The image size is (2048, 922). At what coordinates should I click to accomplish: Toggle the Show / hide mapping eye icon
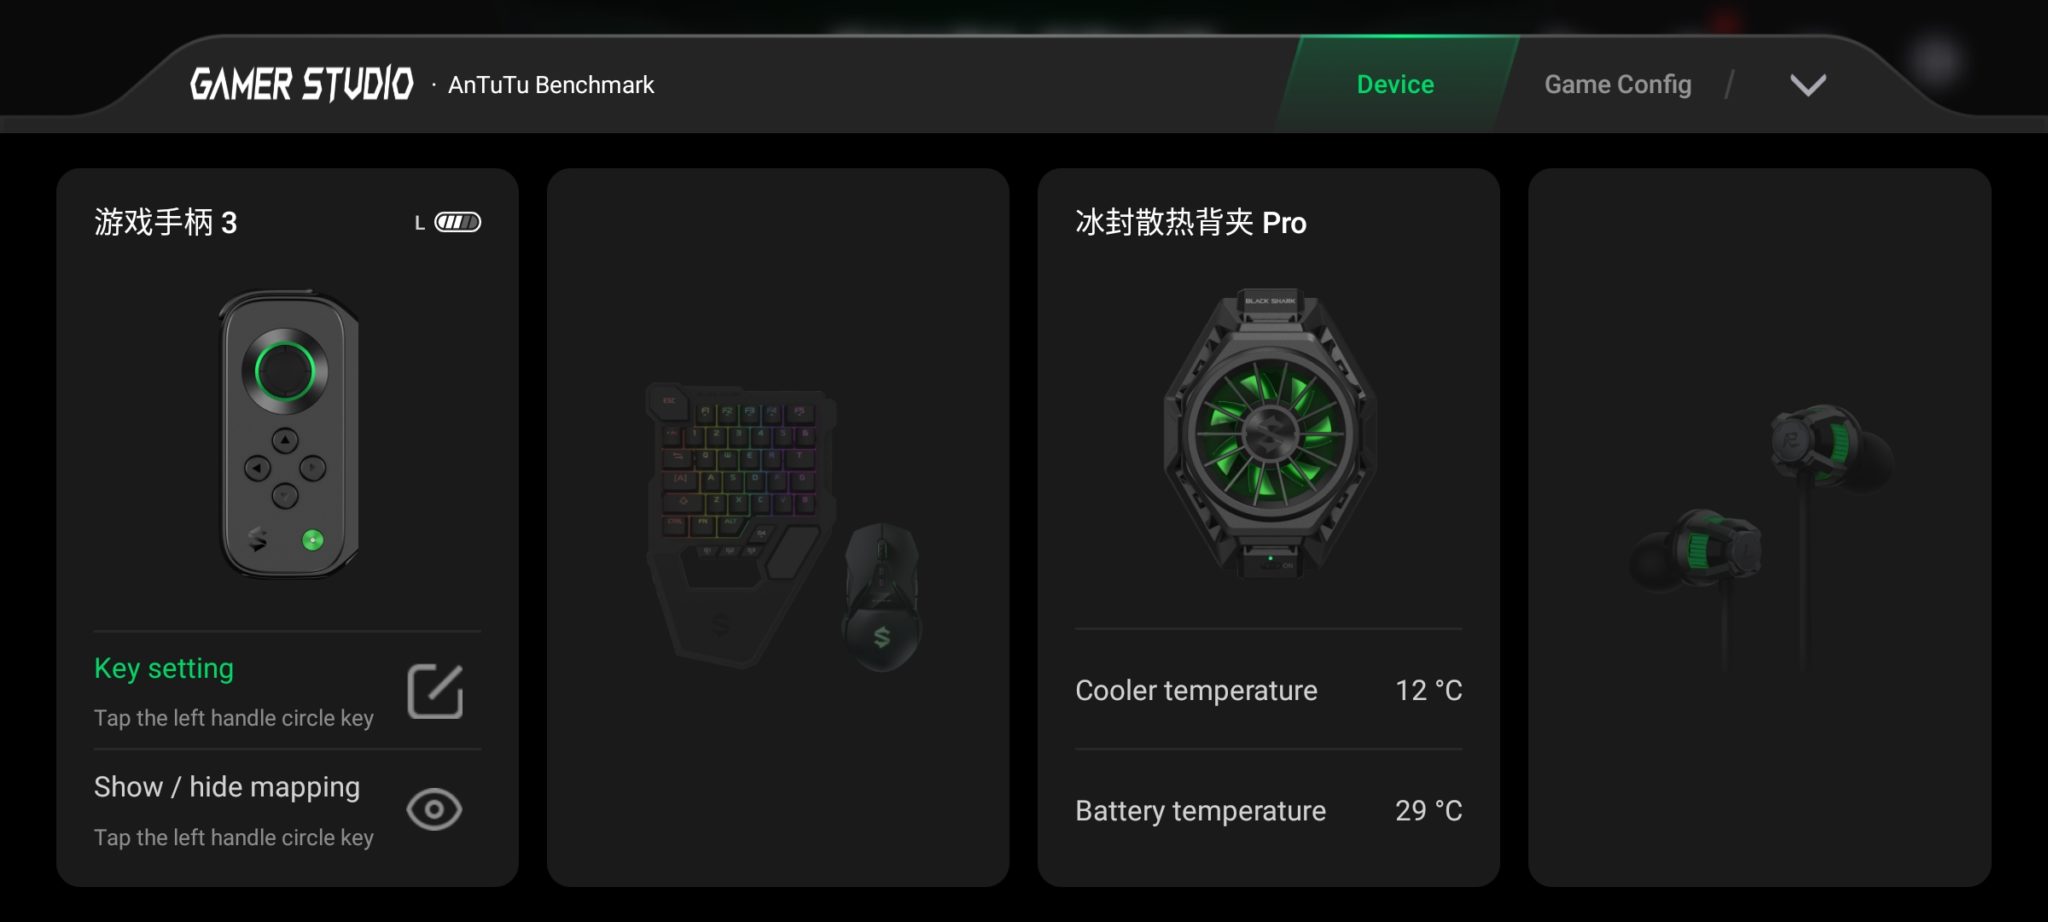coord(434,809)
